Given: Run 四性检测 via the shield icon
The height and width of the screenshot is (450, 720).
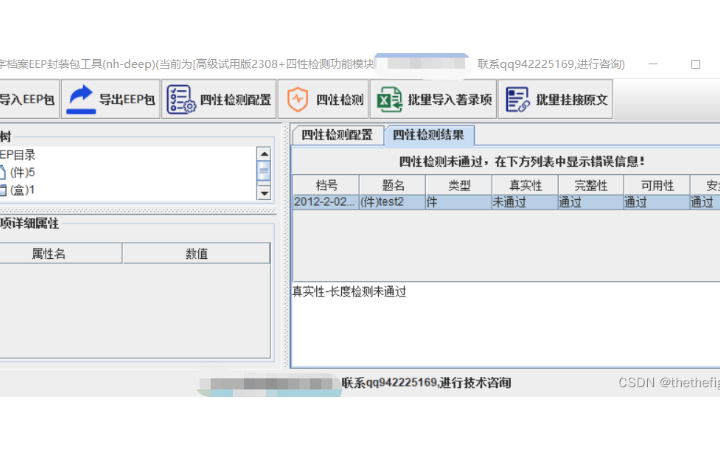Looking at the screenshot, I should coord(298,99).
